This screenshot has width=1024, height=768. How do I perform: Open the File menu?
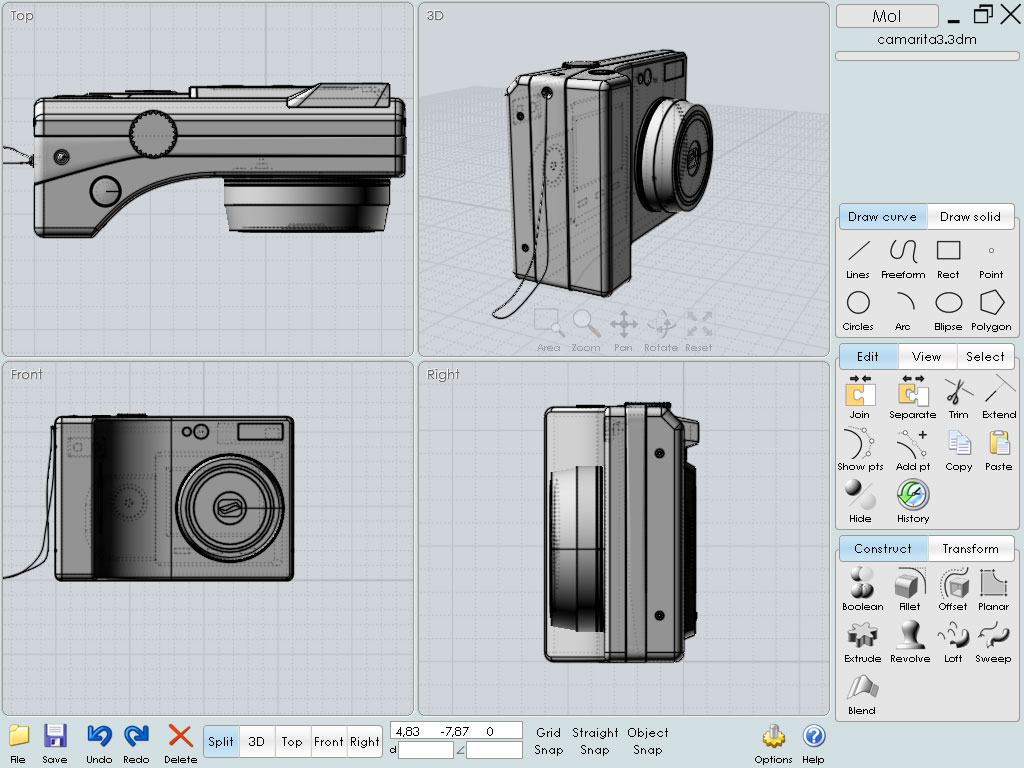(18, 739)
